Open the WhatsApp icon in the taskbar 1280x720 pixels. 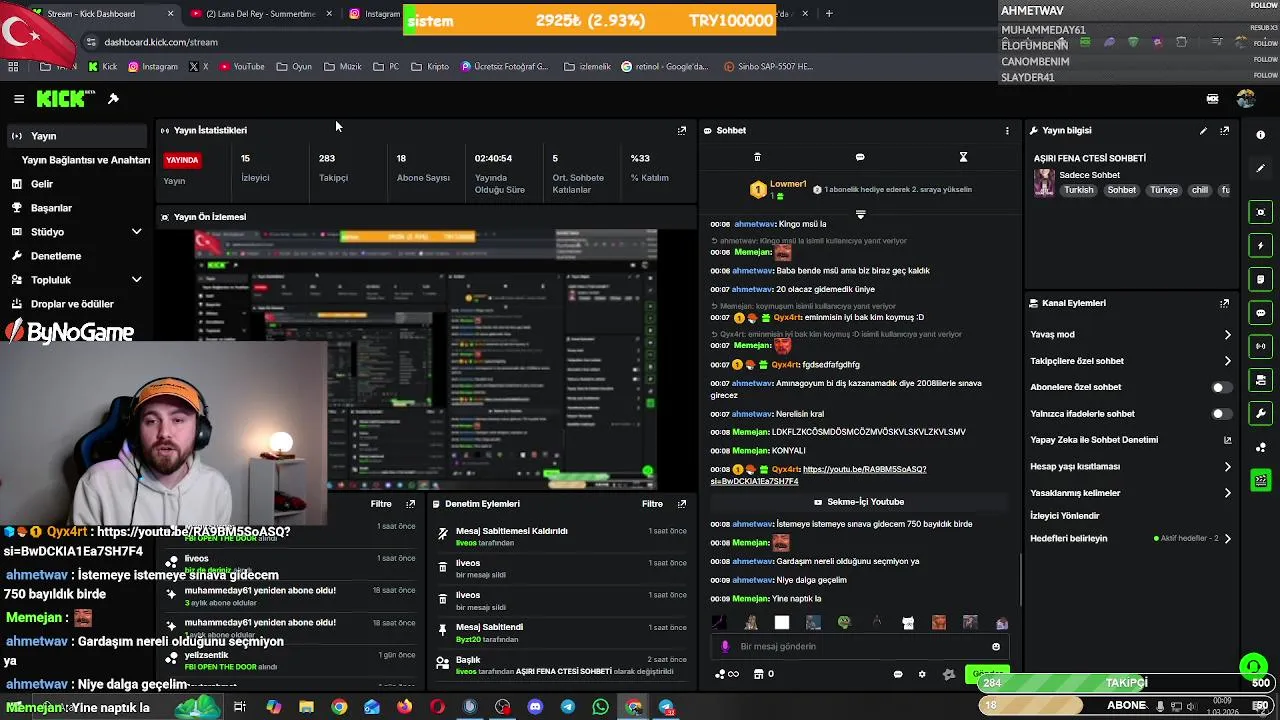pos(600,707)
